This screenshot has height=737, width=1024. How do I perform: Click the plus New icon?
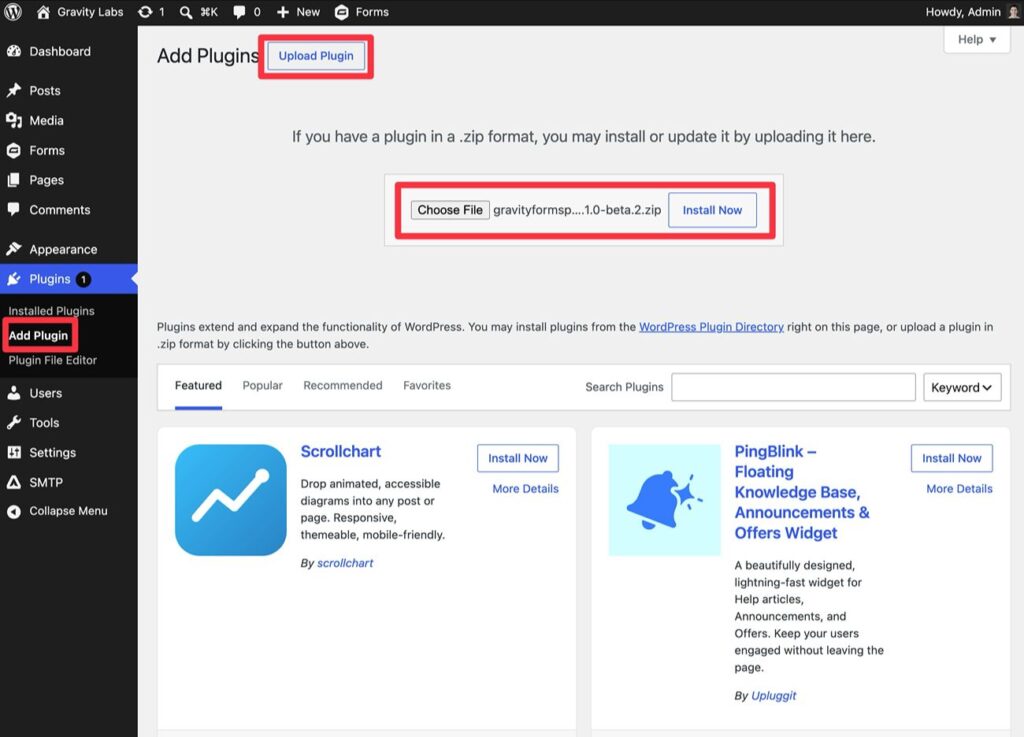[x=283, y=12]
